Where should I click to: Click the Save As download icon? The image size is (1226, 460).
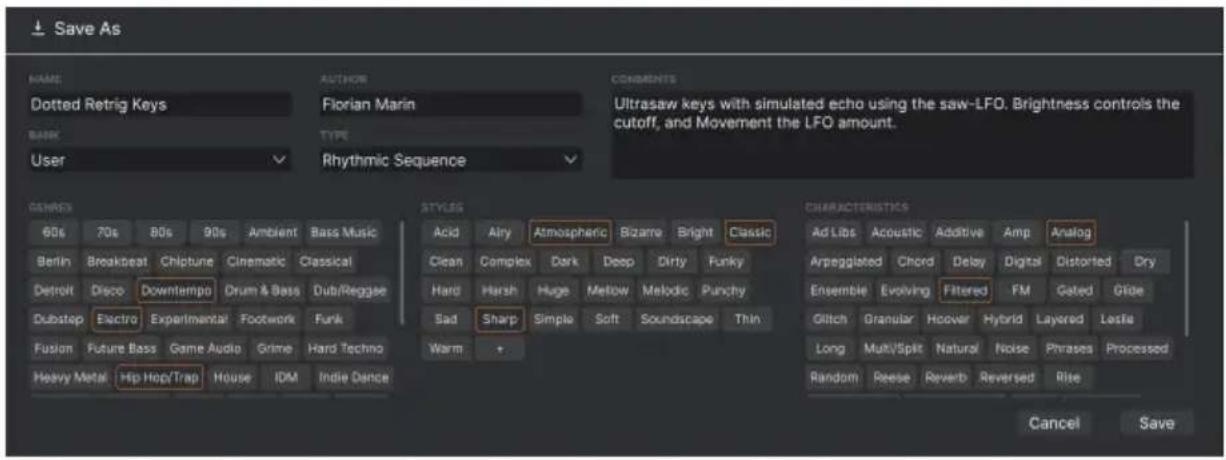tap(36, 29)
